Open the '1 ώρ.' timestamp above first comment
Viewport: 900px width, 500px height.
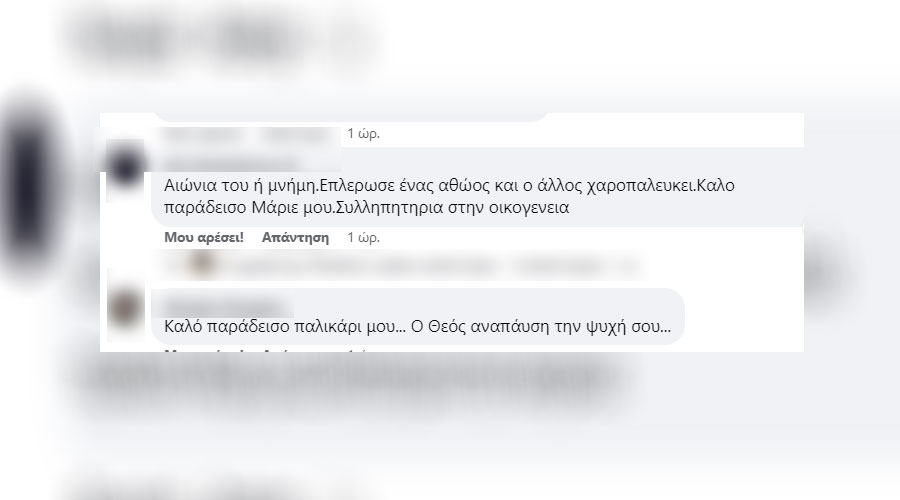[363, 133]
